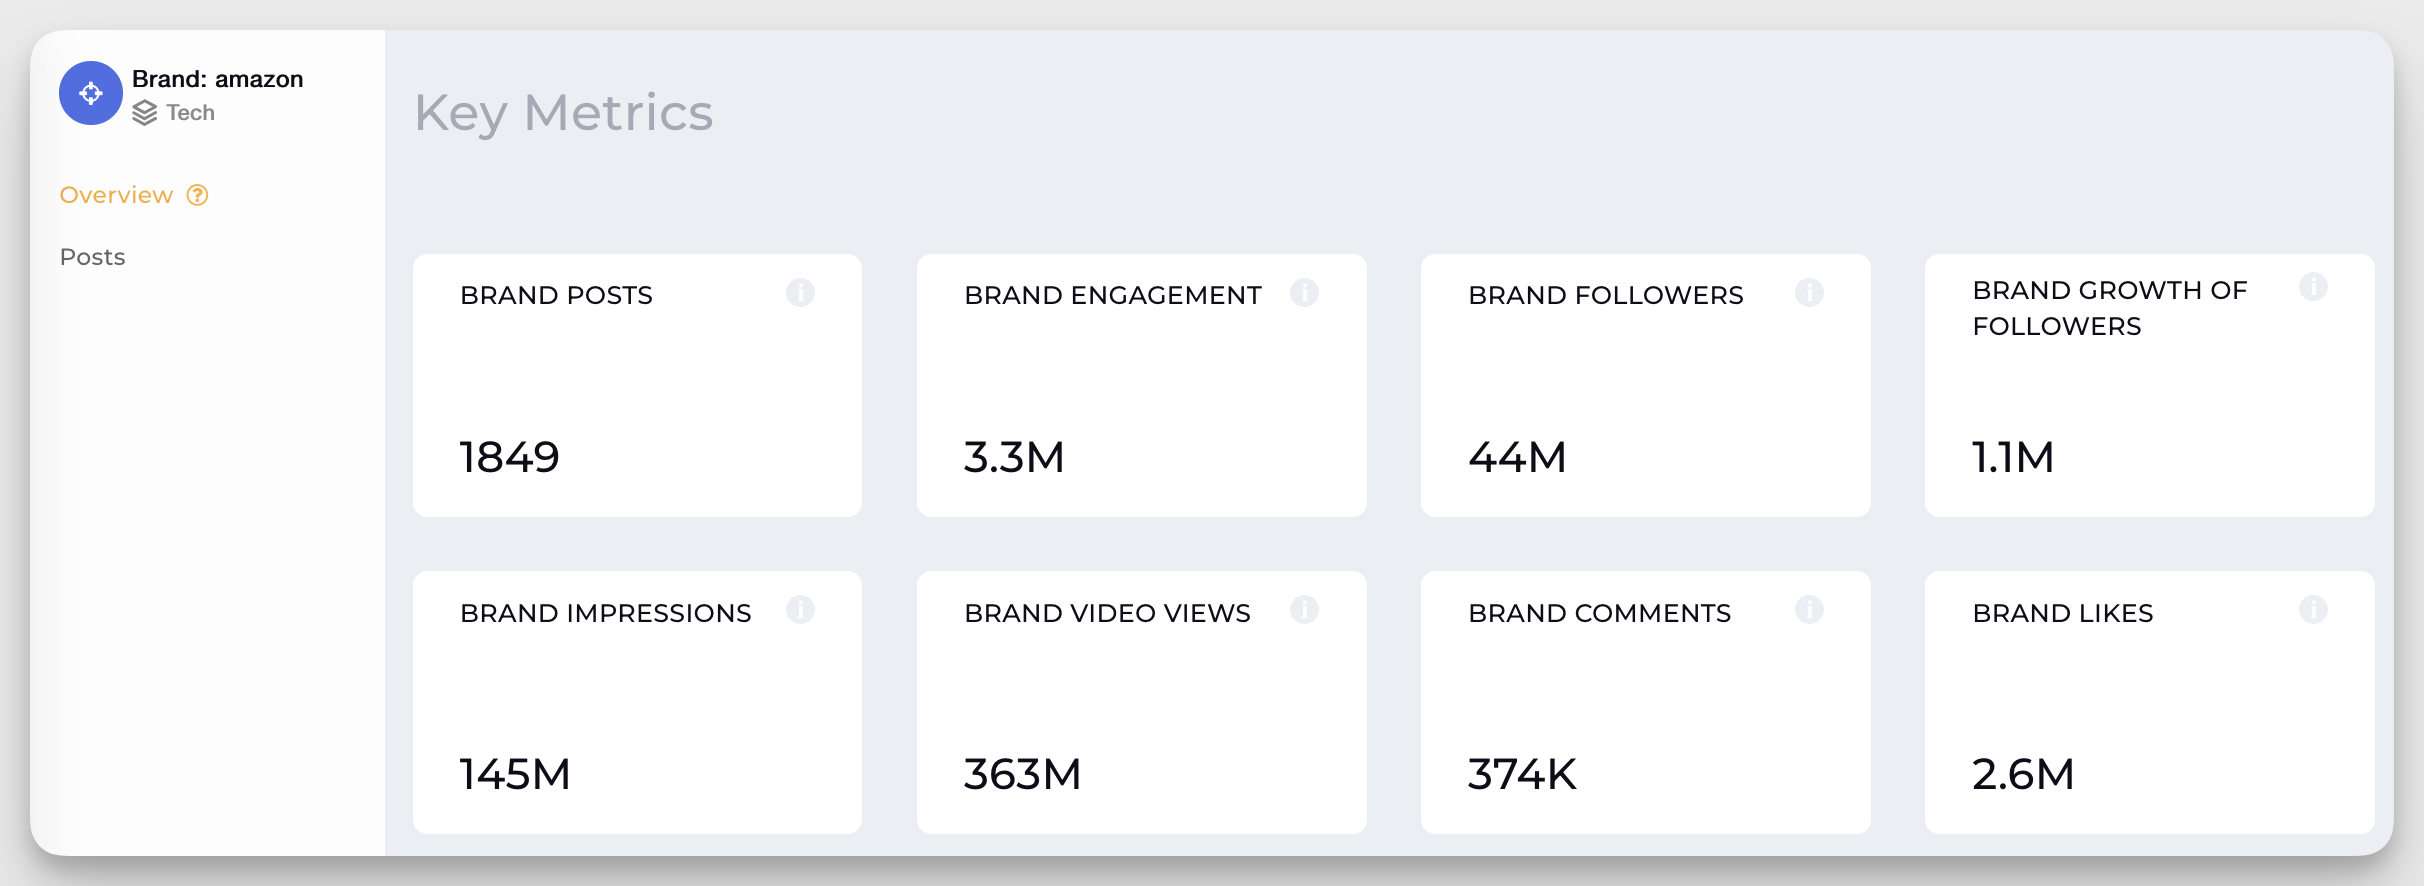
Task: Click the 3.3M engagement value
Action: (1014, 458)
